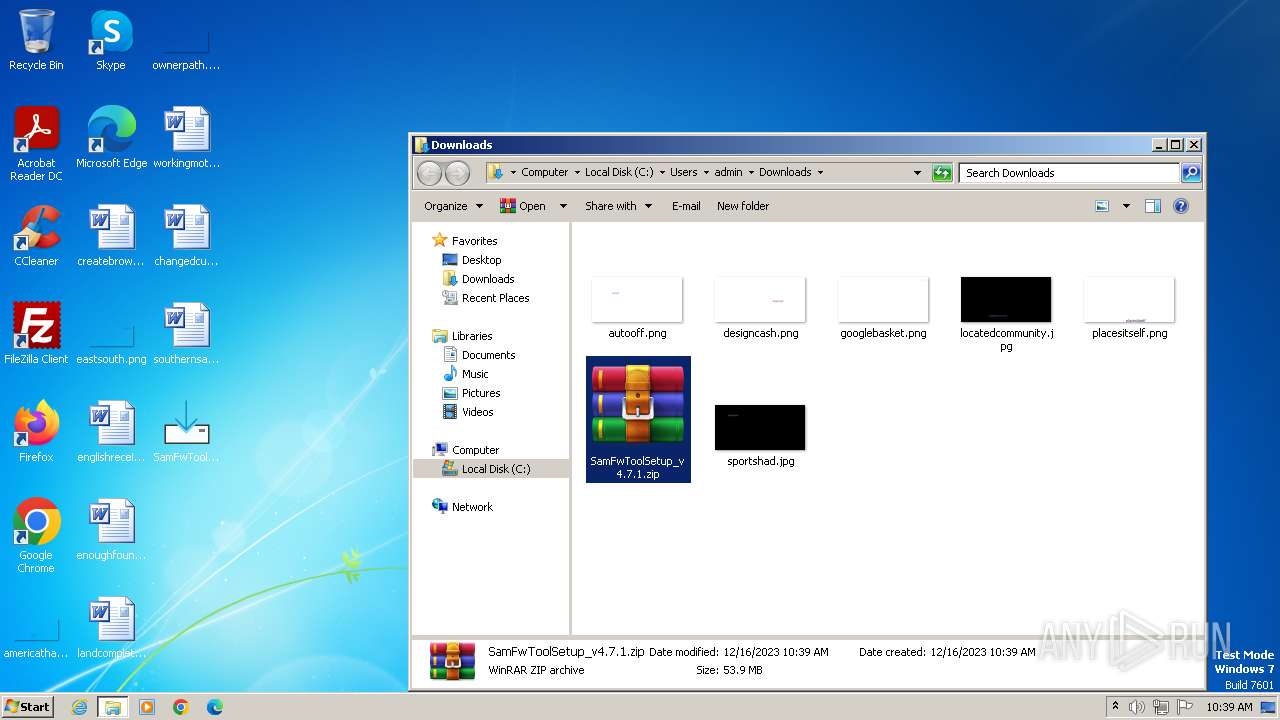The image size is (1280, 720).
Task: Expand the arrow after admin in address bar
Action: click(x=751, y=173)
